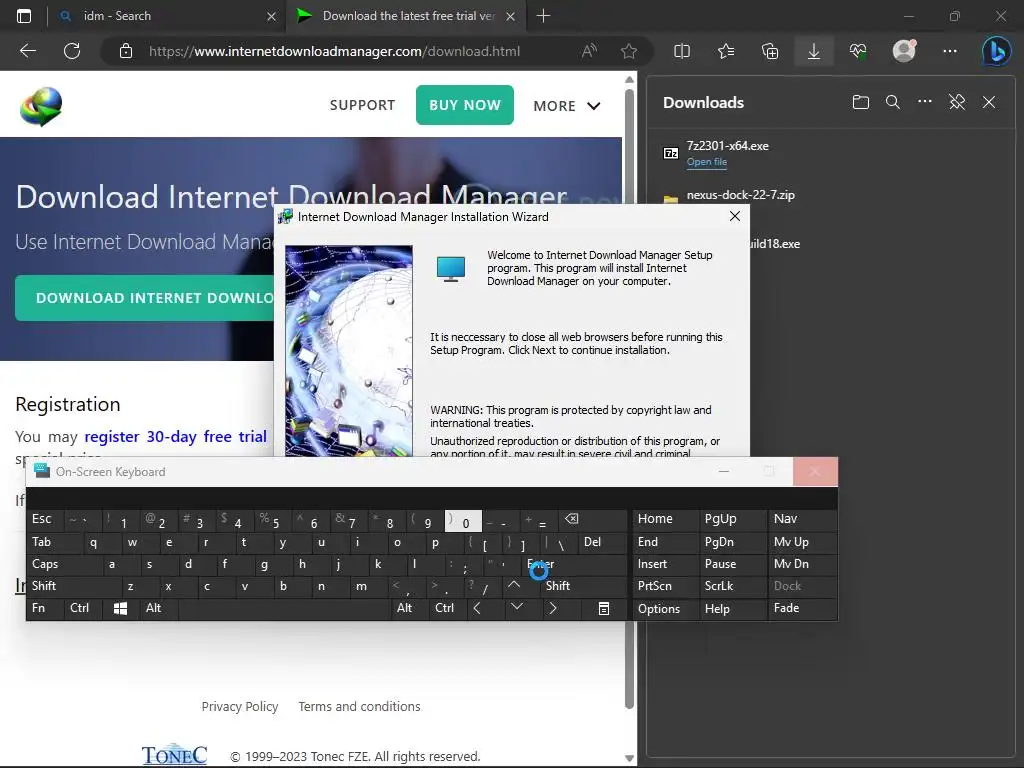Click the menu key on On-Screen Keyboard

603,609
